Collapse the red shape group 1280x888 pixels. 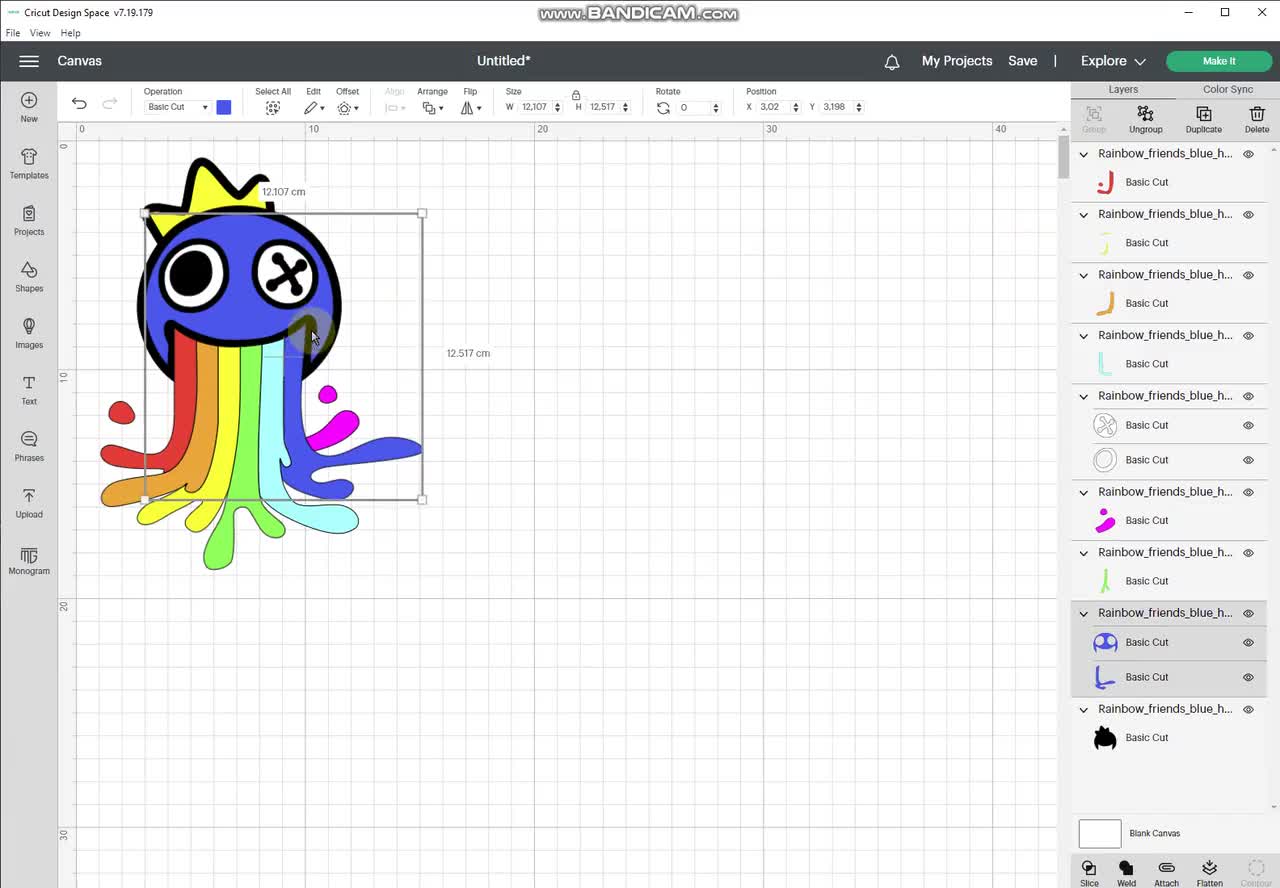point(1083,154)
